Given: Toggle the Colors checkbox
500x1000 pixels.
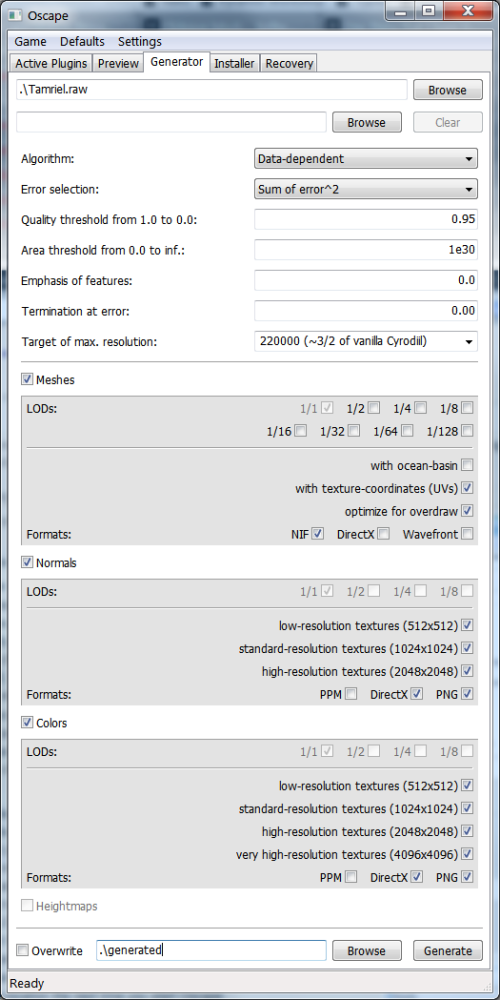Looking at the screenshot, I should [27, 723].
